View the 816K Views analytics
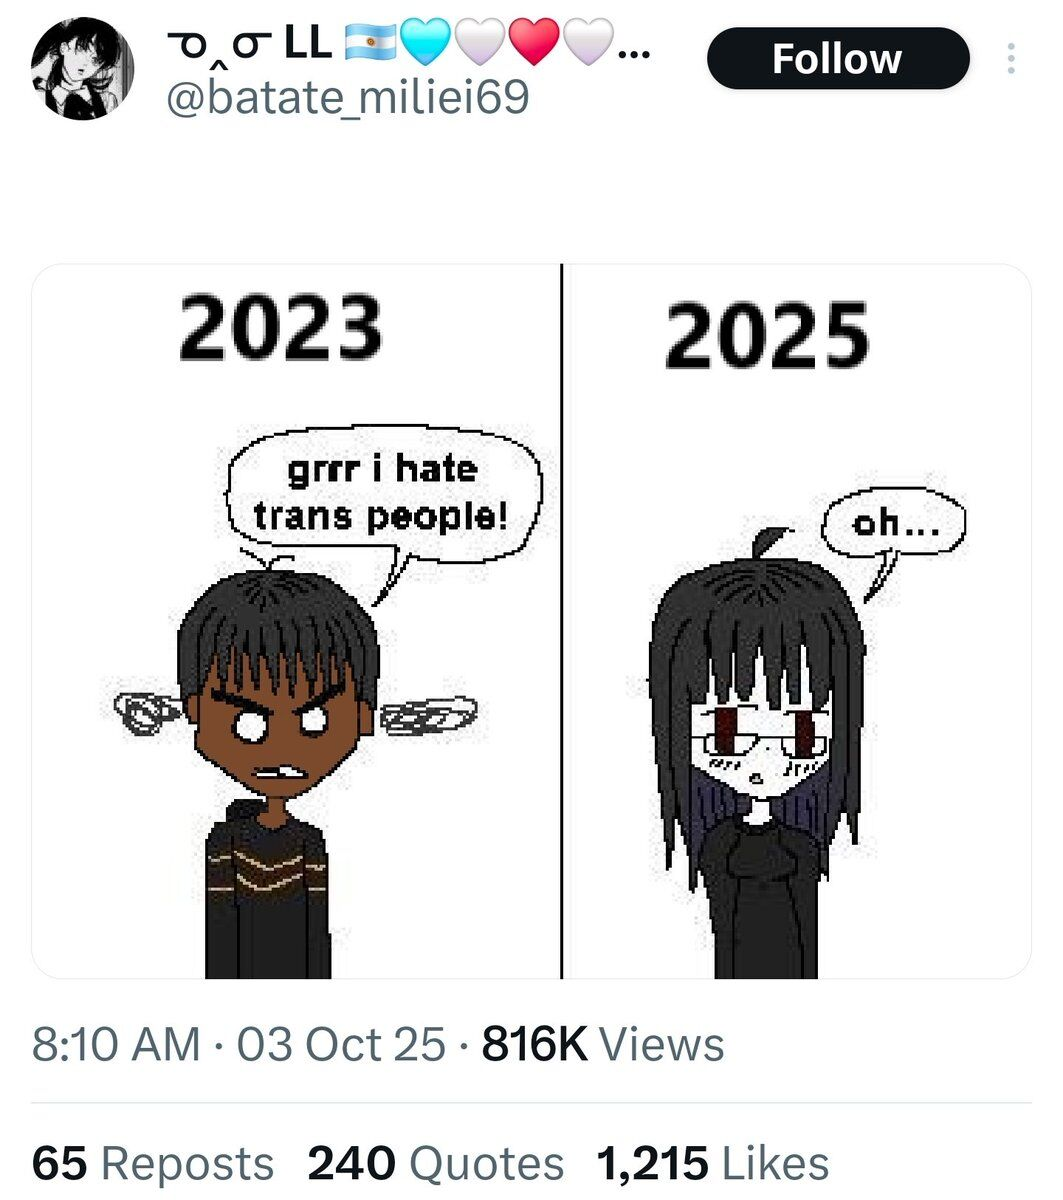Image resolution: width=1063 pixels, height=1200 pixels. [602, 1045]
